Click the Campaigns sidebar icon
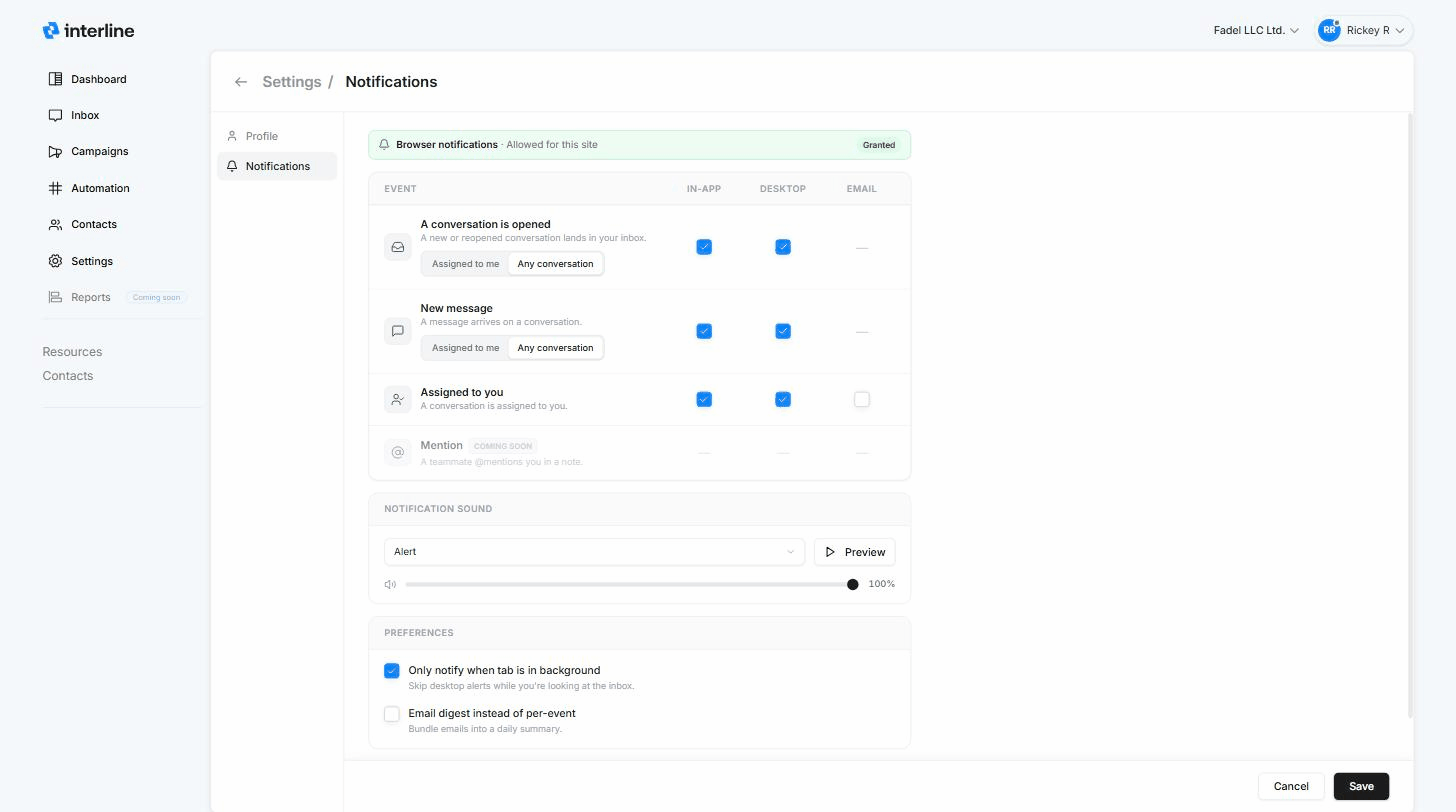The width and height of the screenshot is (1456, 812). coord(55,152)
